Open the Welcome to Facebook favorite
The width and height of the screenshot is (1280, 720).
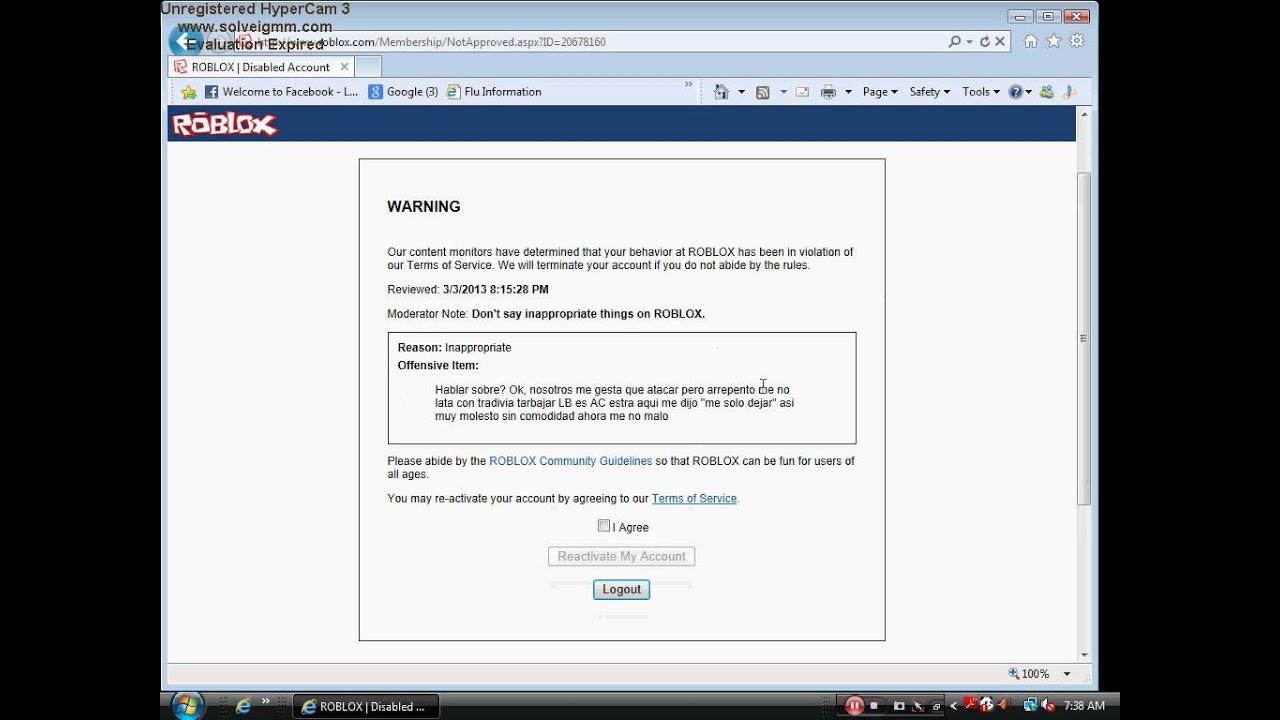(x=281, y=92)
